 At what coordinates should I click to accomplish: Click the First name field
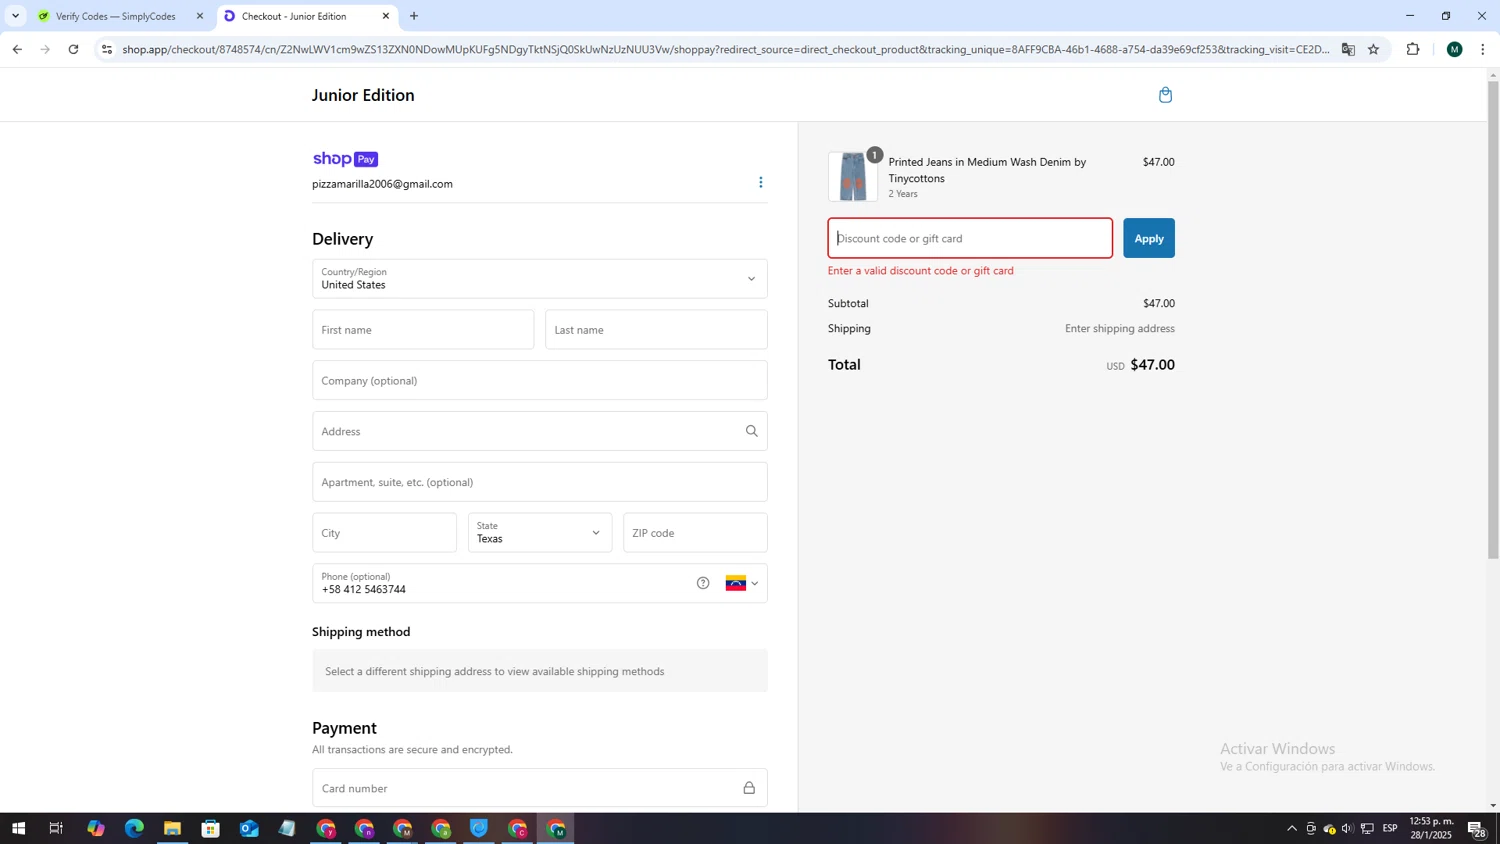(x=423, y=330)
